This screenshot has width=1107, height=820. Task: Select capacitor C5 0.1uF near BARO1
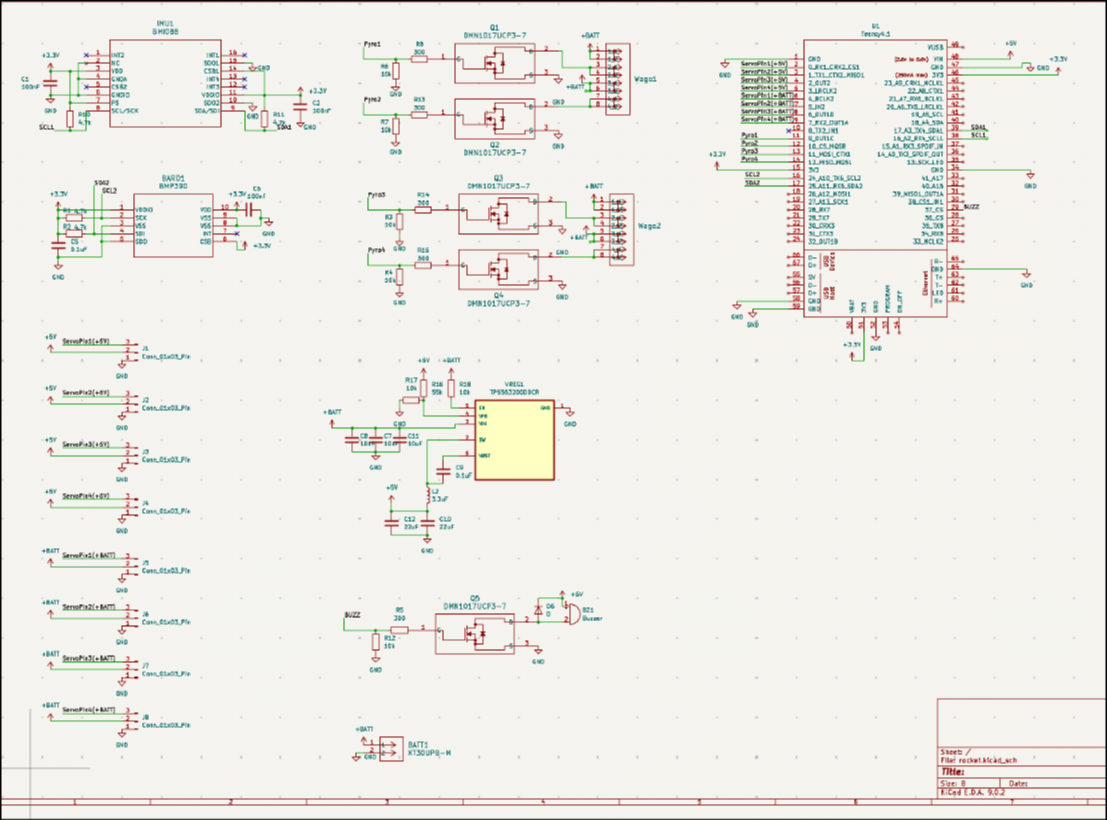[x=59, y=245]
